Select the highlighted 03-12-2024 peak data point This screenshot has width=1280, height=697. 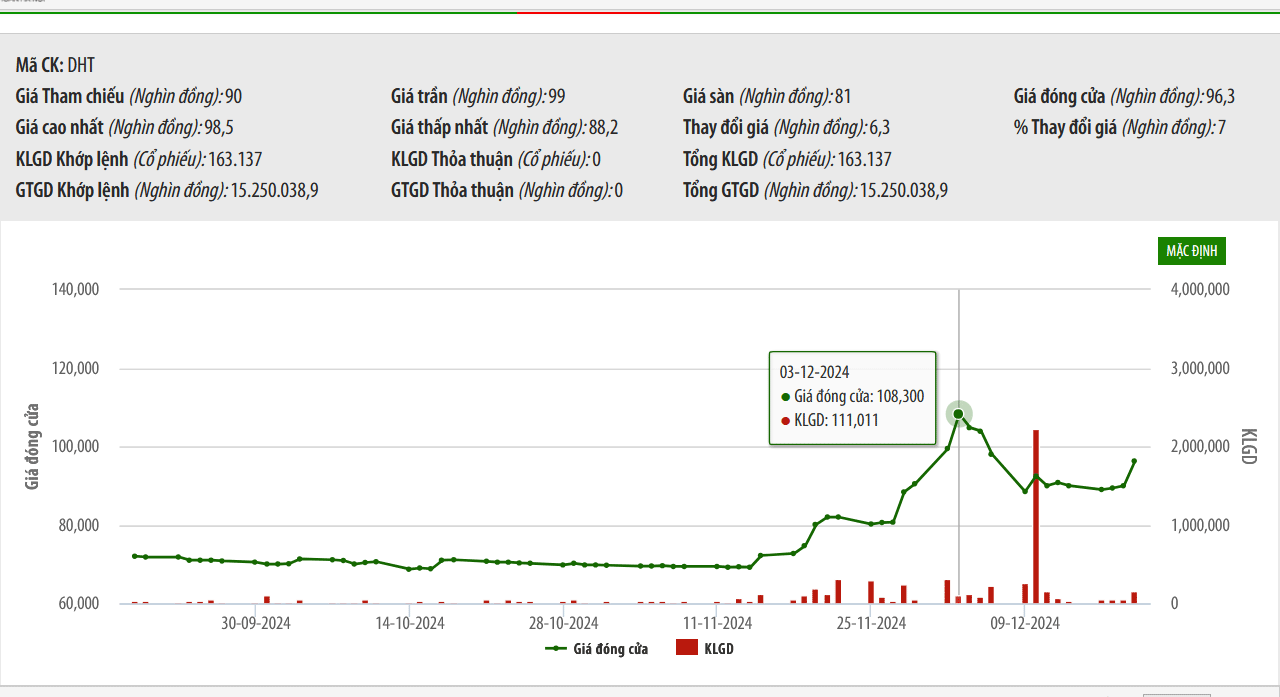(x=958, y=414)
